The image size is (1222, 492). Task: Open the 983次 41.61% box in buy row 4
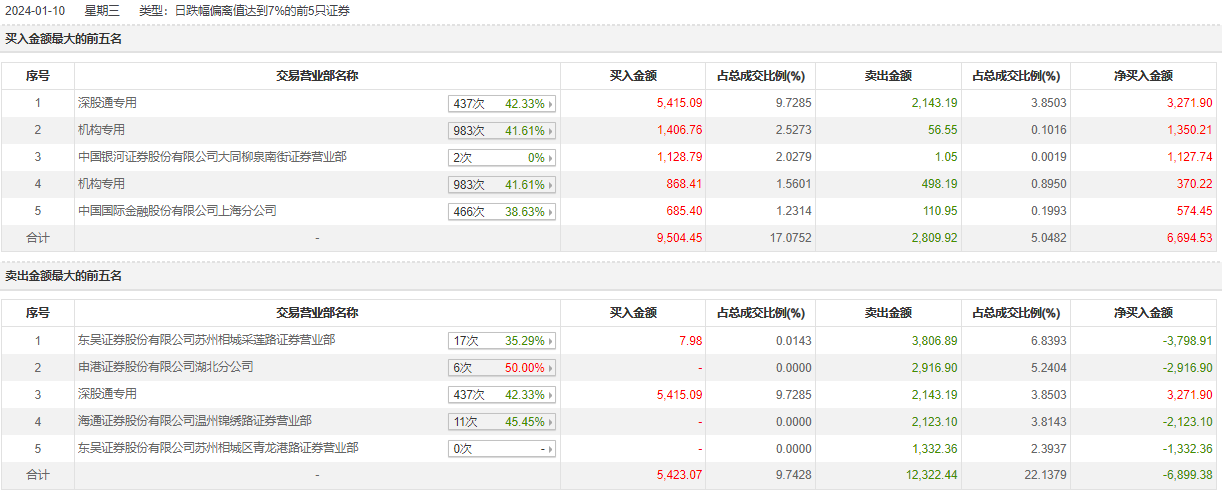501,185
